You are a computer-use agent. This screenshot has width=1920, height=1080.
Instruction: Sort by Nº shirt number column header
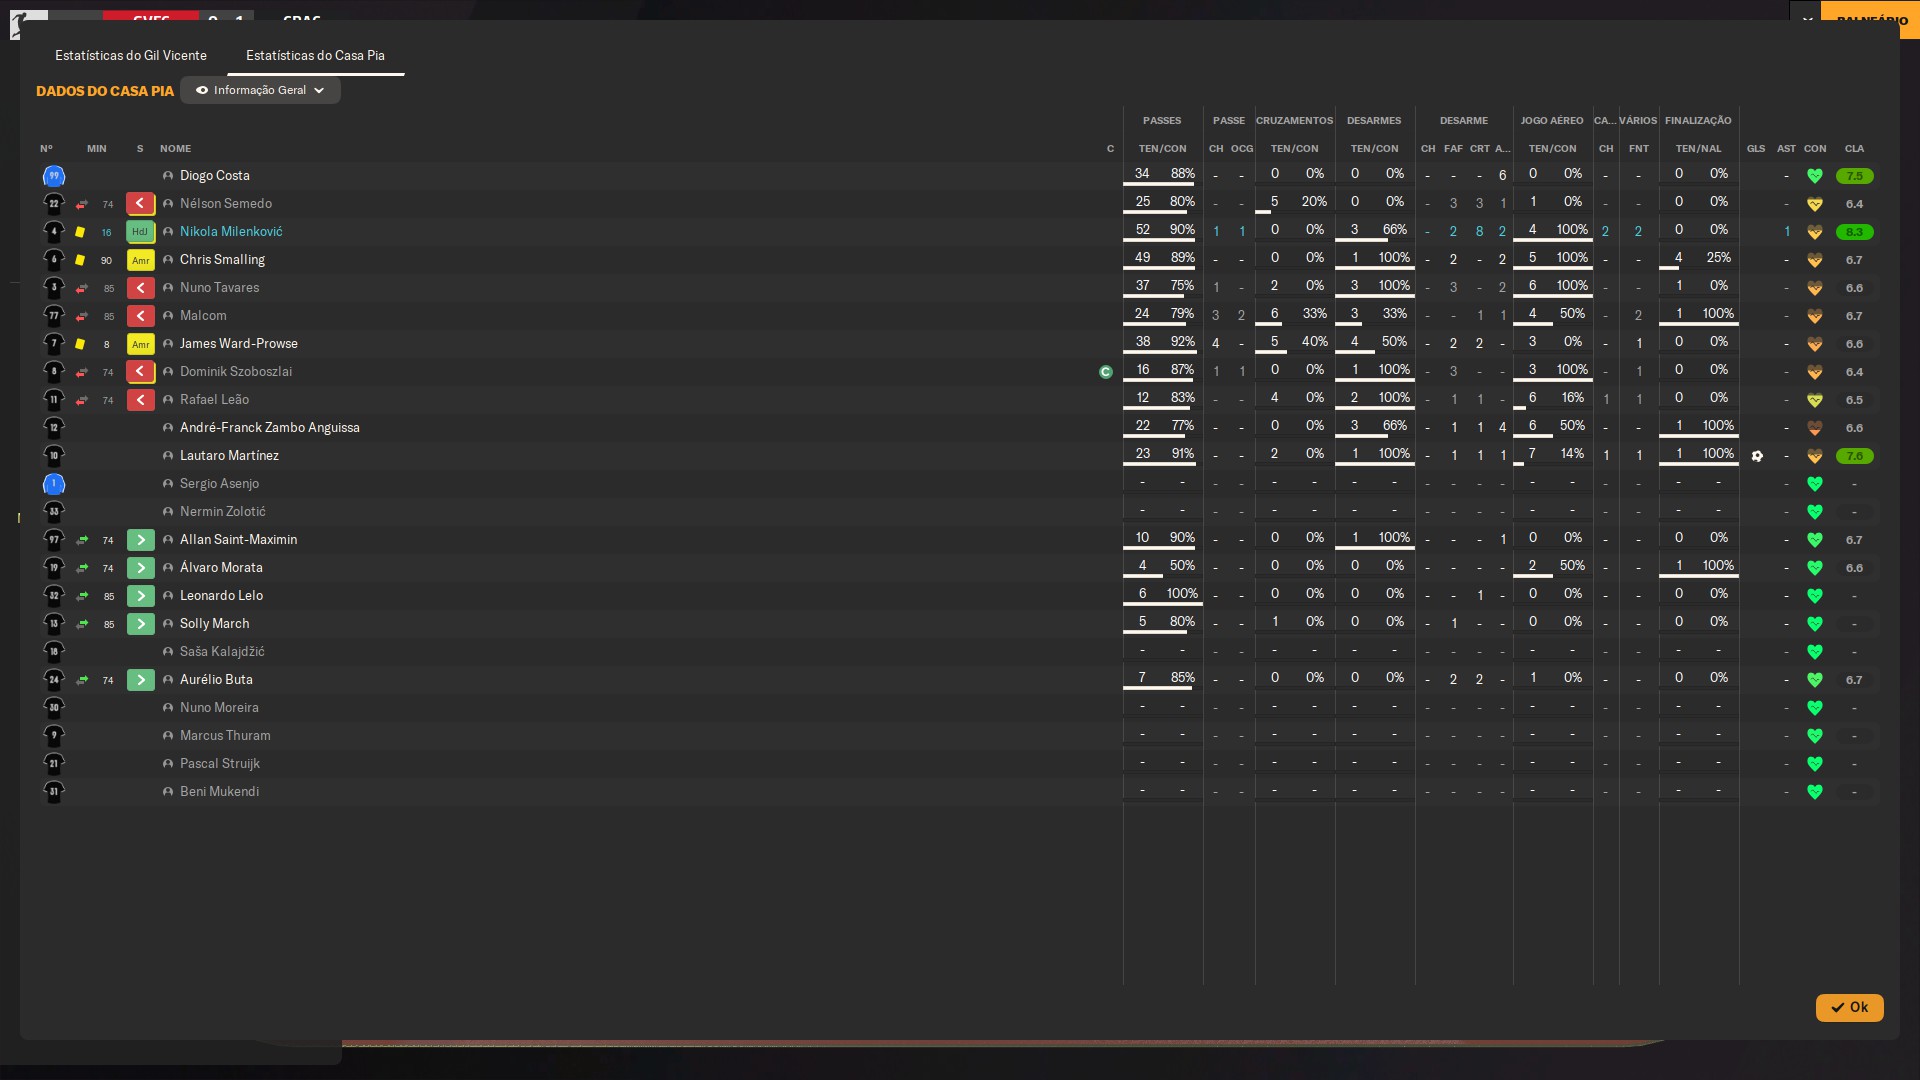(46, 148)
